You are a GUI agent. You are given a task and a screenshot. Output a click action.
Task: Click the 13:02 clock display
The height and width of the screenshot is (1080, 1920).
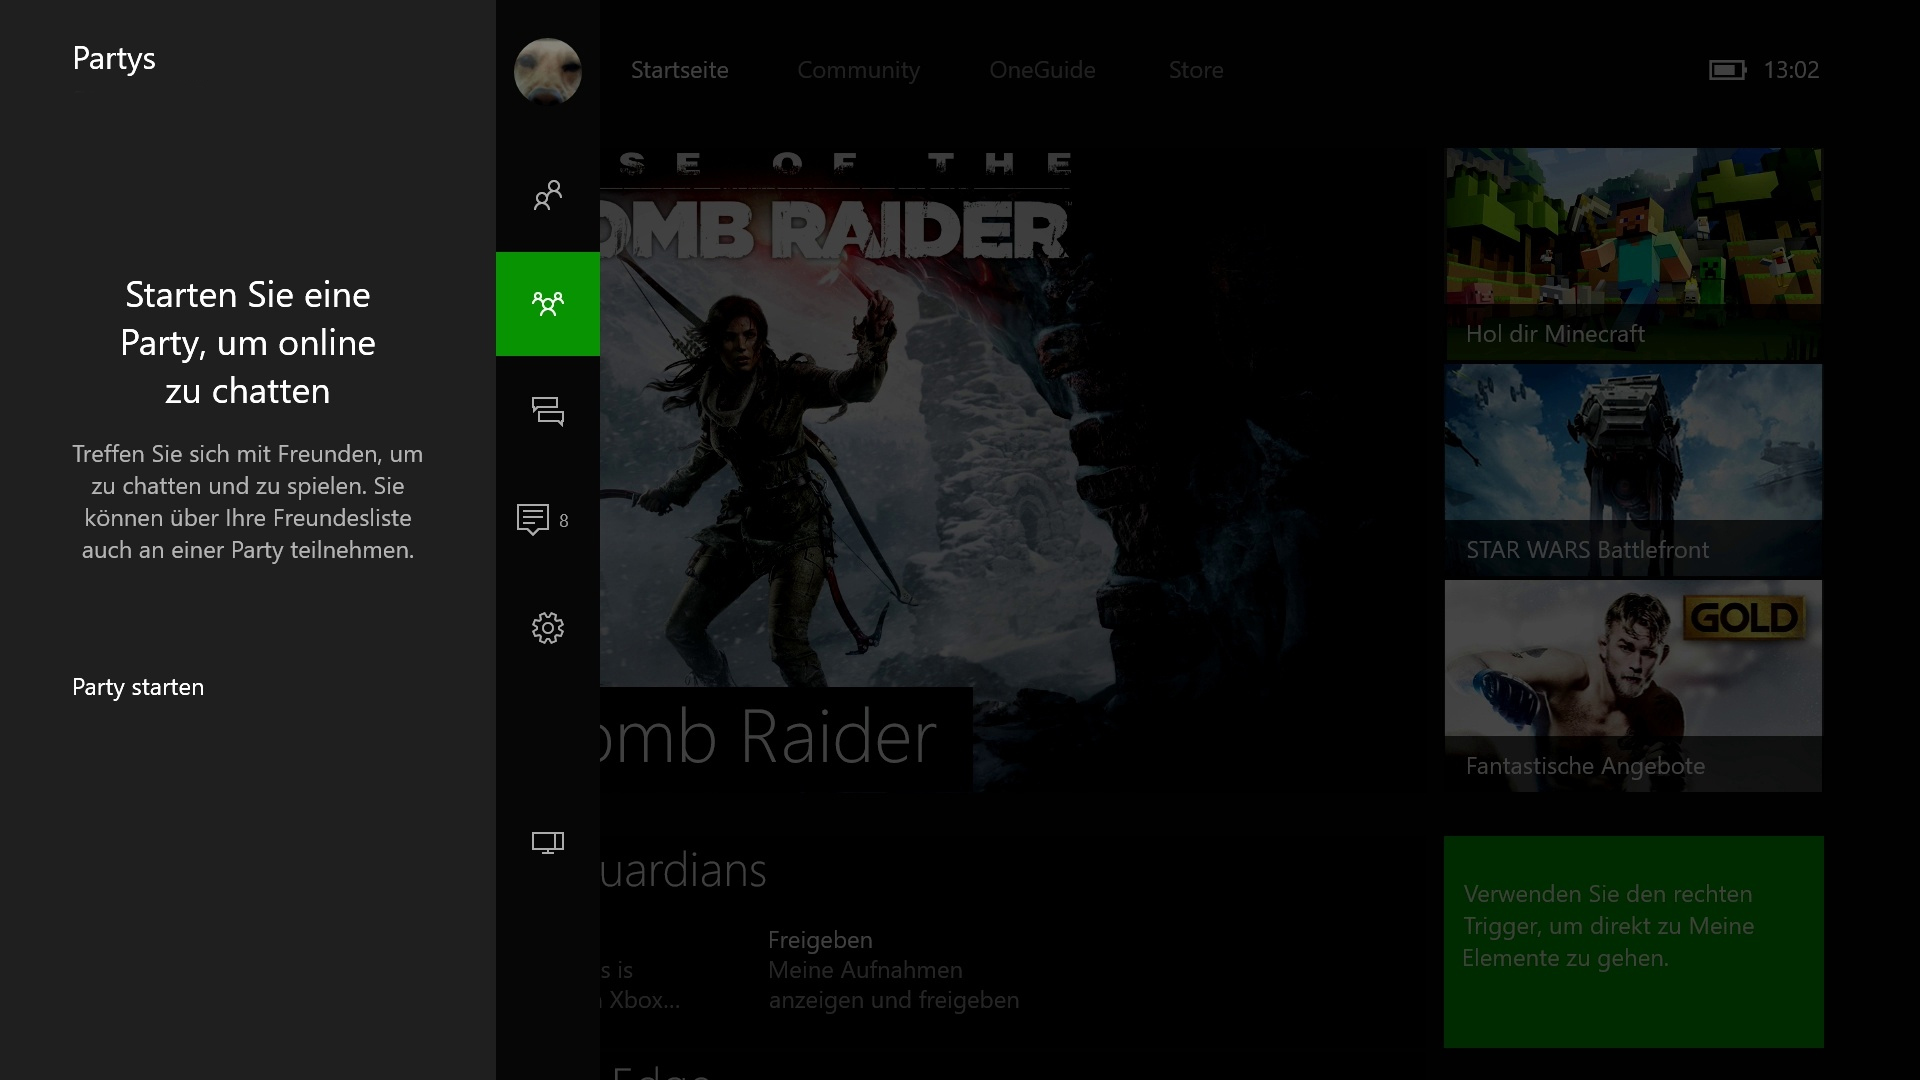click(x=1790, y=70)
